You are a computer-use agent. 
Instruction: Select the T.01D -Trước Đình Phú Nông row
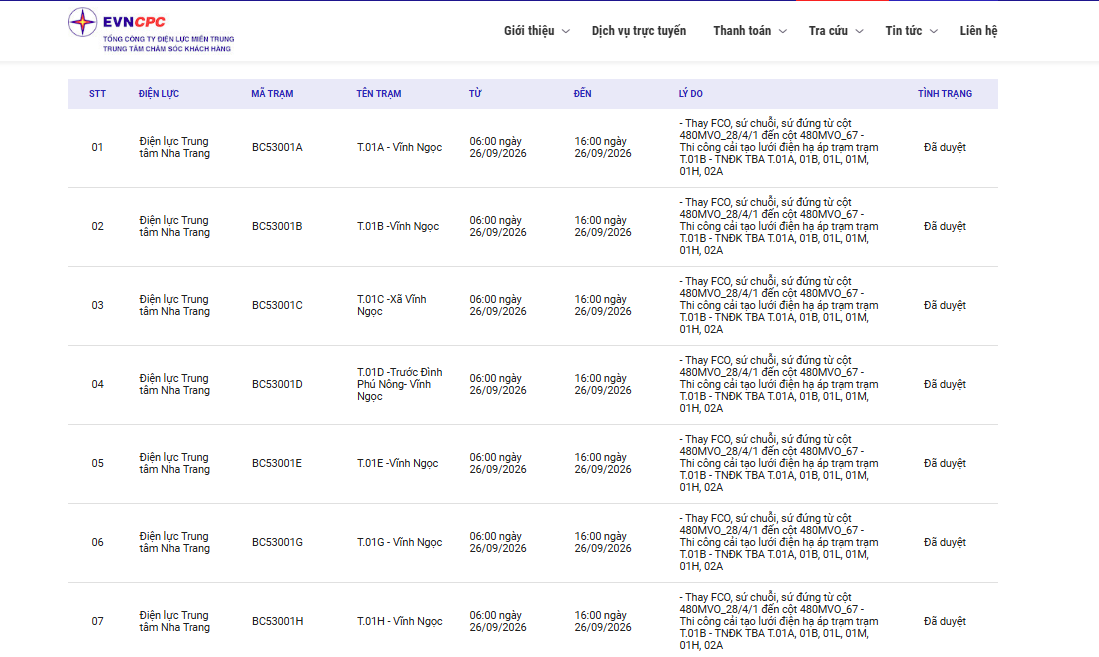[533, 384]
